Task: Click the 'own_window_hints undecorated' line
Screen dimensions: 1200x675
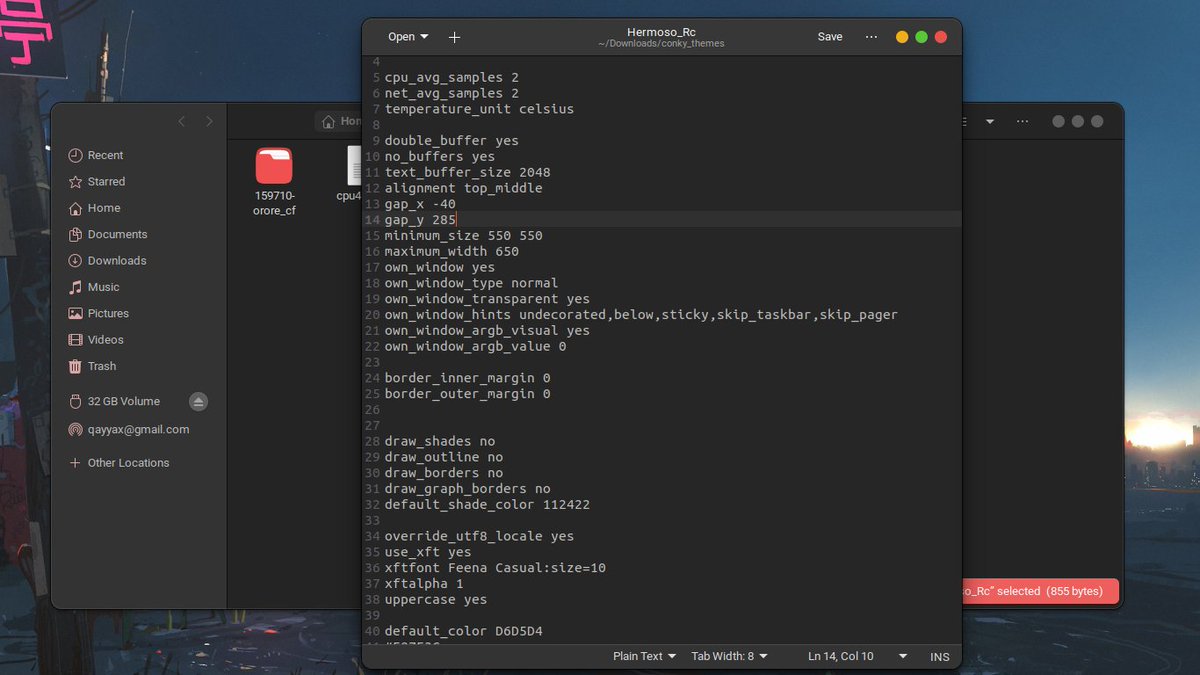Action: click(x=641, y=315)
